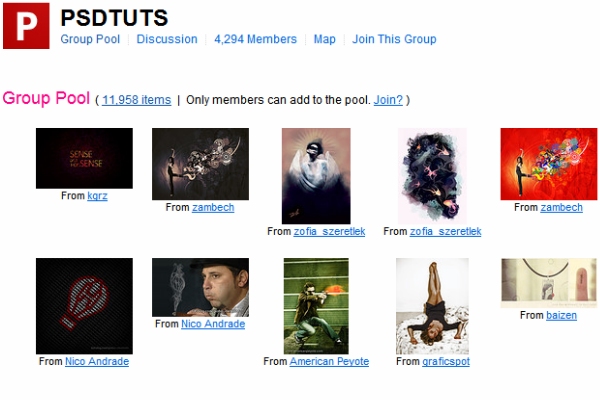Open the Sense thumbnail from kgrz
This screenshot has height=400, width=600.
84,158
